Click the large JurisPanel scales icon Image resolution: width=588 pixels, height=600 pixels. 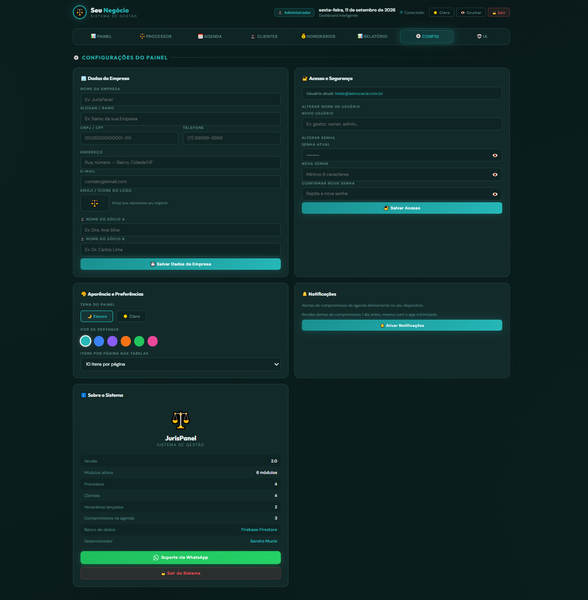tap(181, 420)
